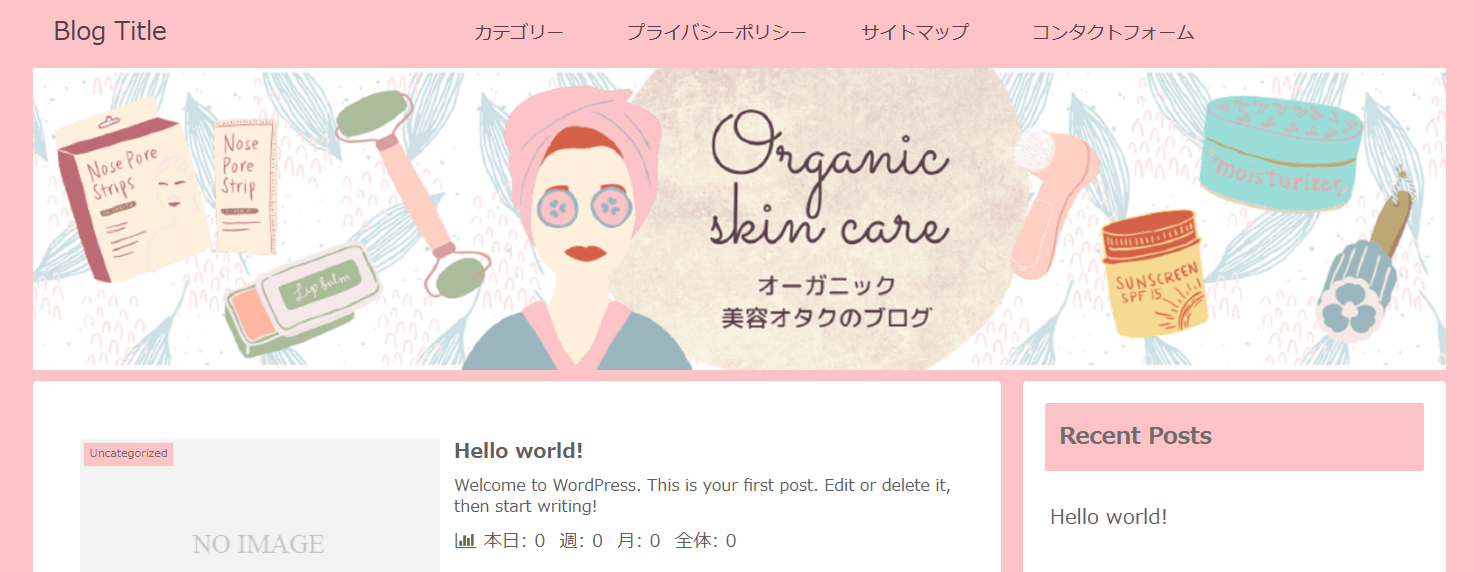1474x572 pixels.
Task: Click the NO IMAGE post thumbnail
Action: click(259, 506)
